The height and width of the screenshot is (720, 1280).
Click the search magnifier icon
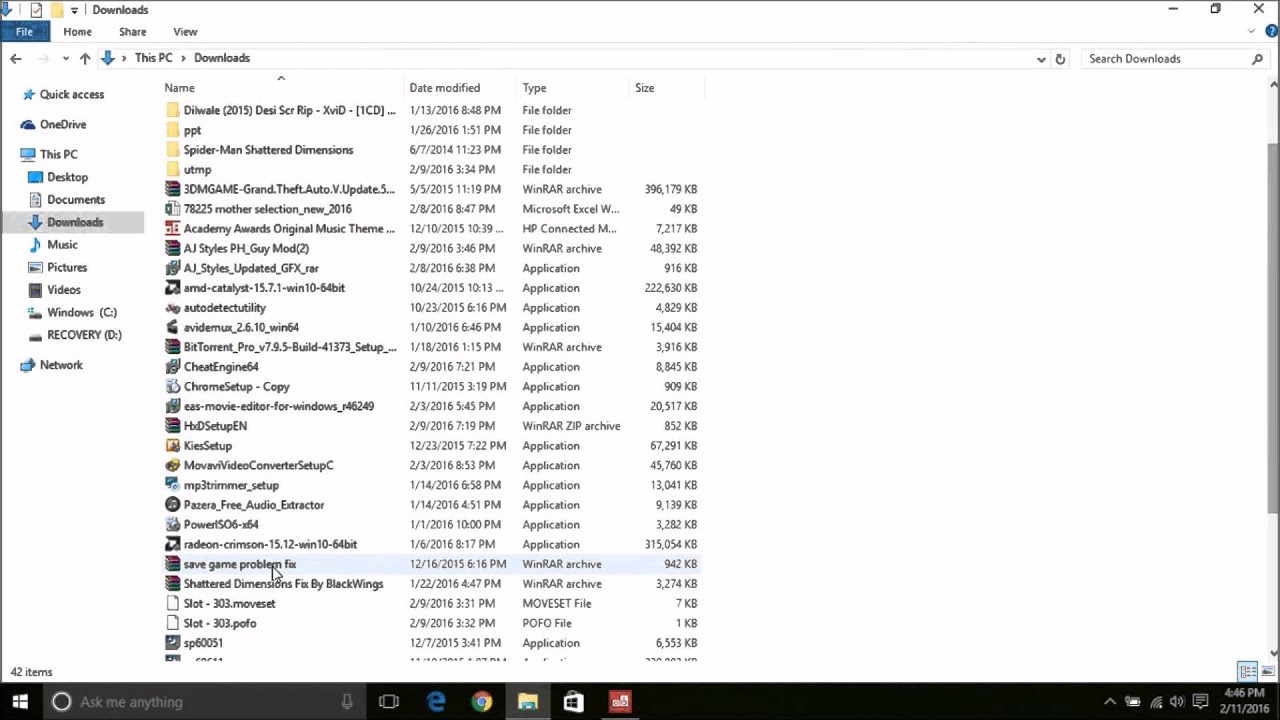pyautogui.click(x=1258, y=59)
